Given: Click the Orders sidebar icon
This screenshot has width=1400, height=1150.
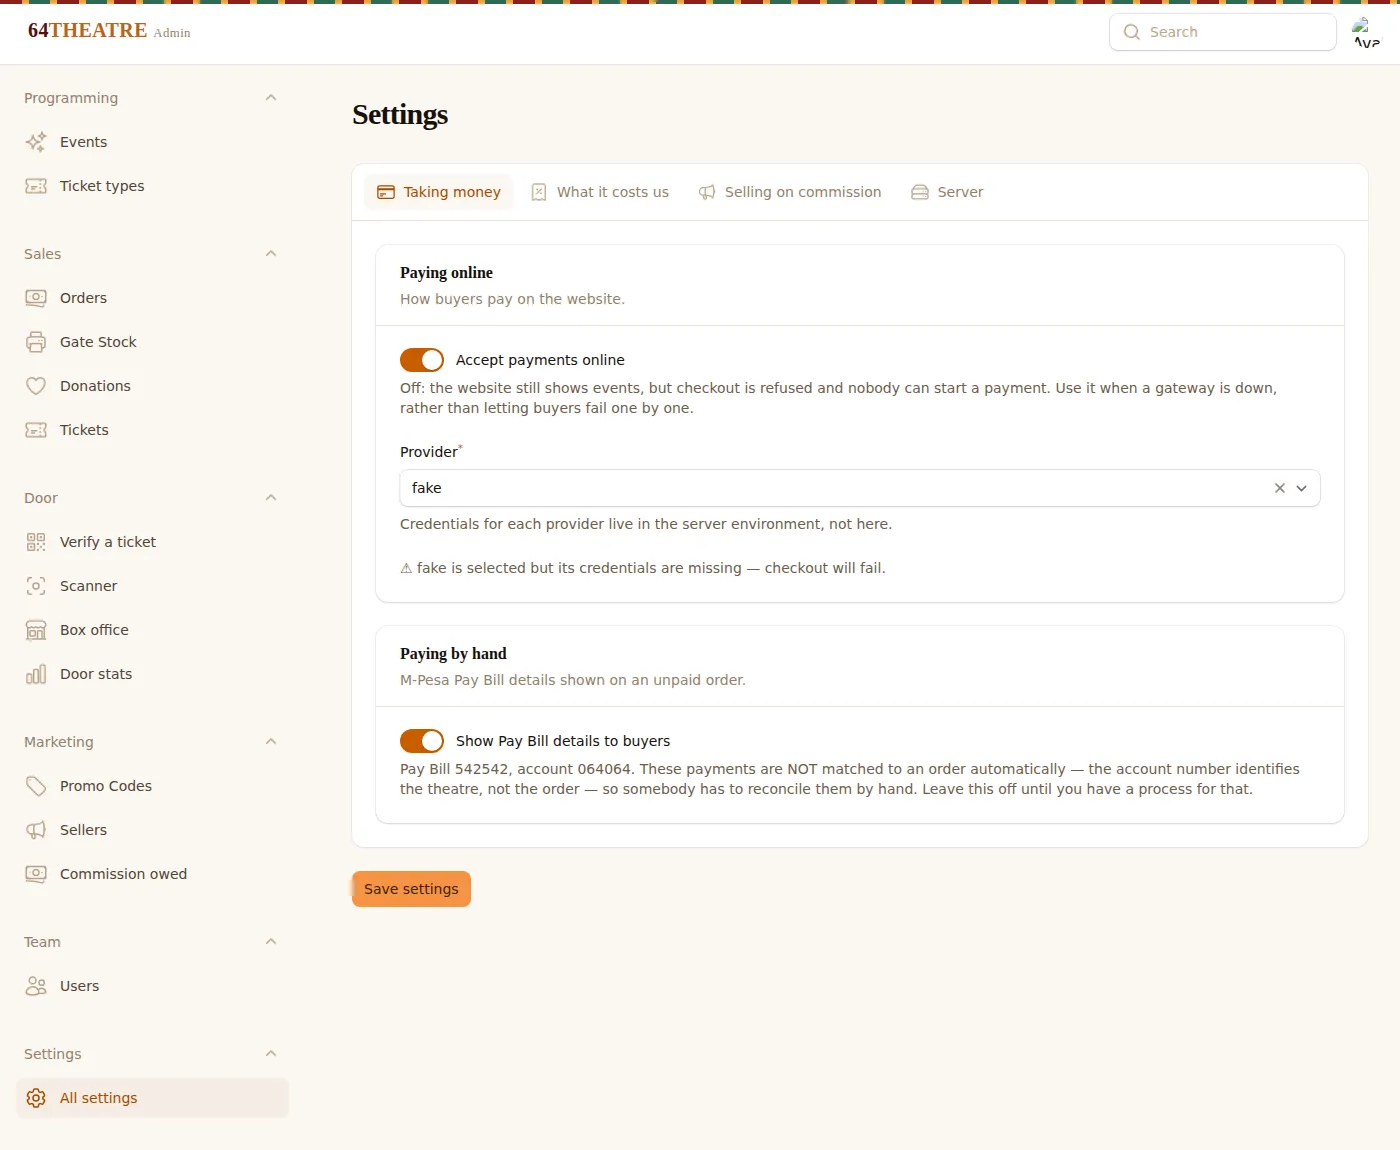Looking at the screenshot, I should coord(36,298).
